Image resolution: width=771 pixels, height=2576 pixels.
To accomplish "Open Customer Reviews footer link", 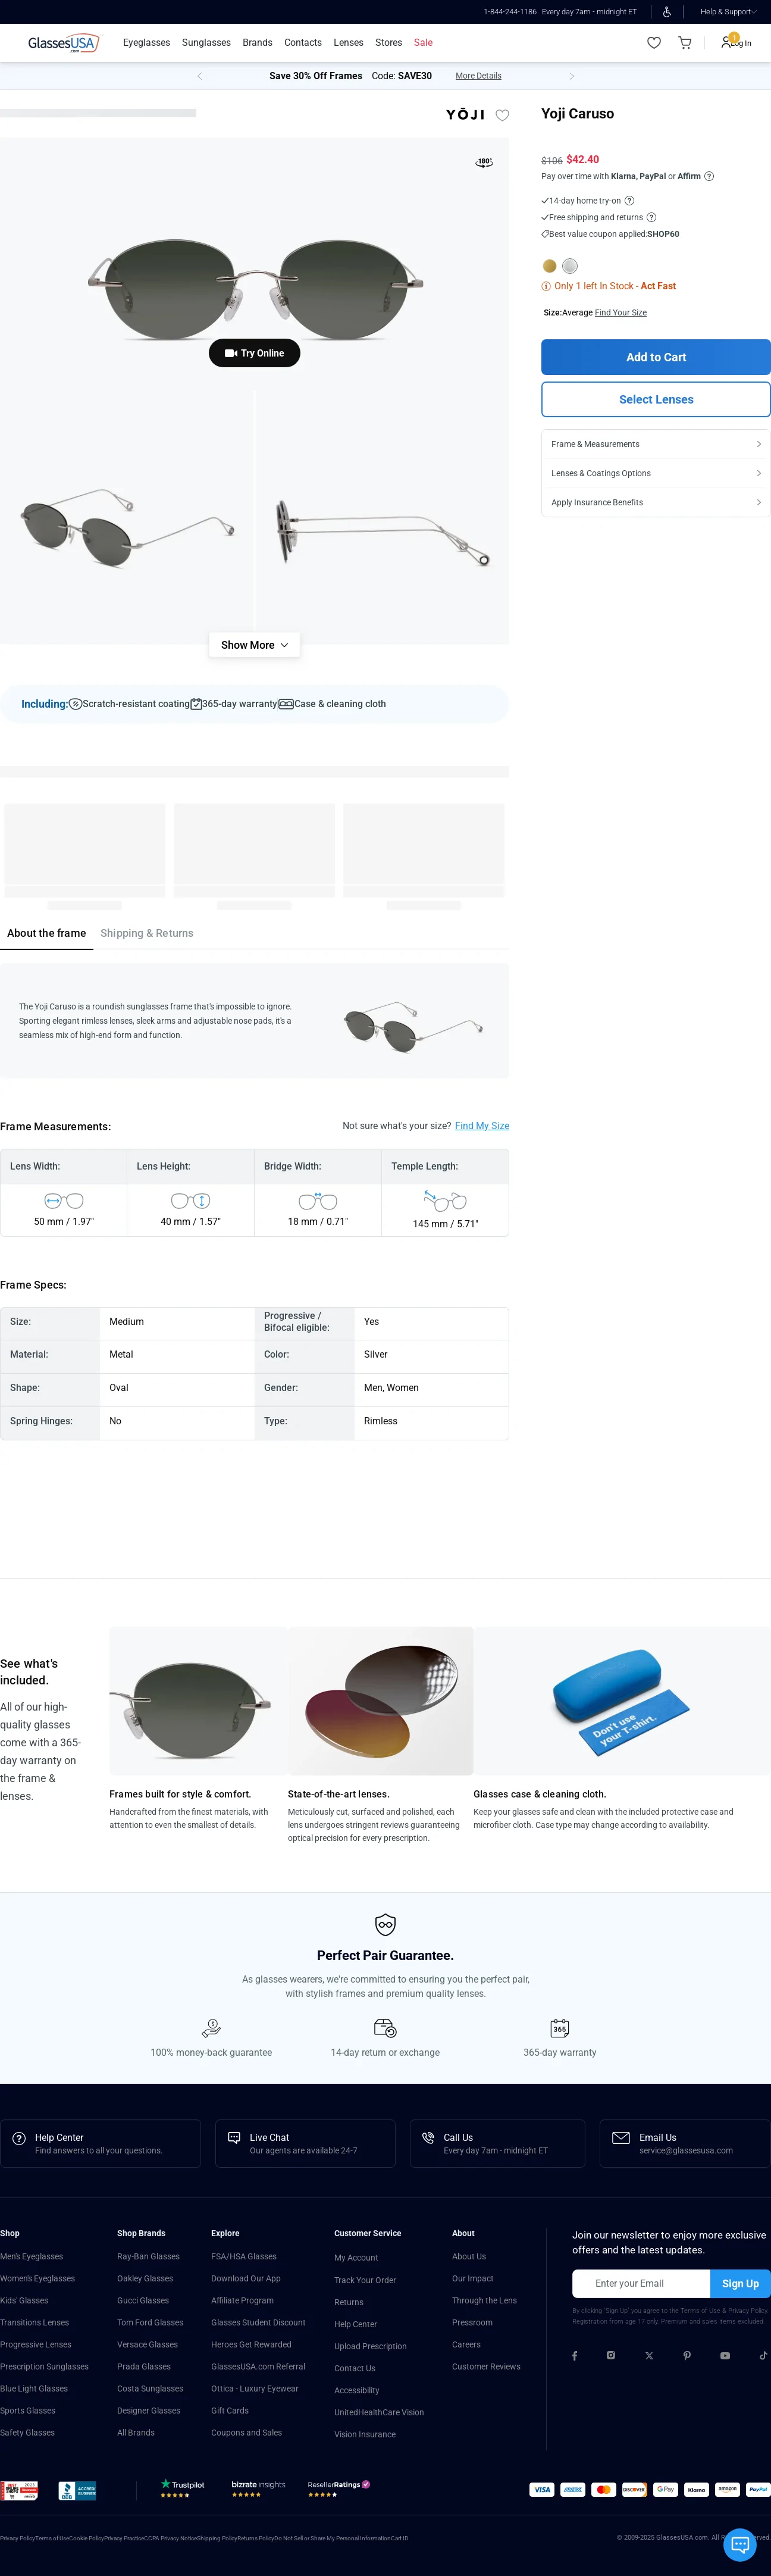I will (486, 2366).
